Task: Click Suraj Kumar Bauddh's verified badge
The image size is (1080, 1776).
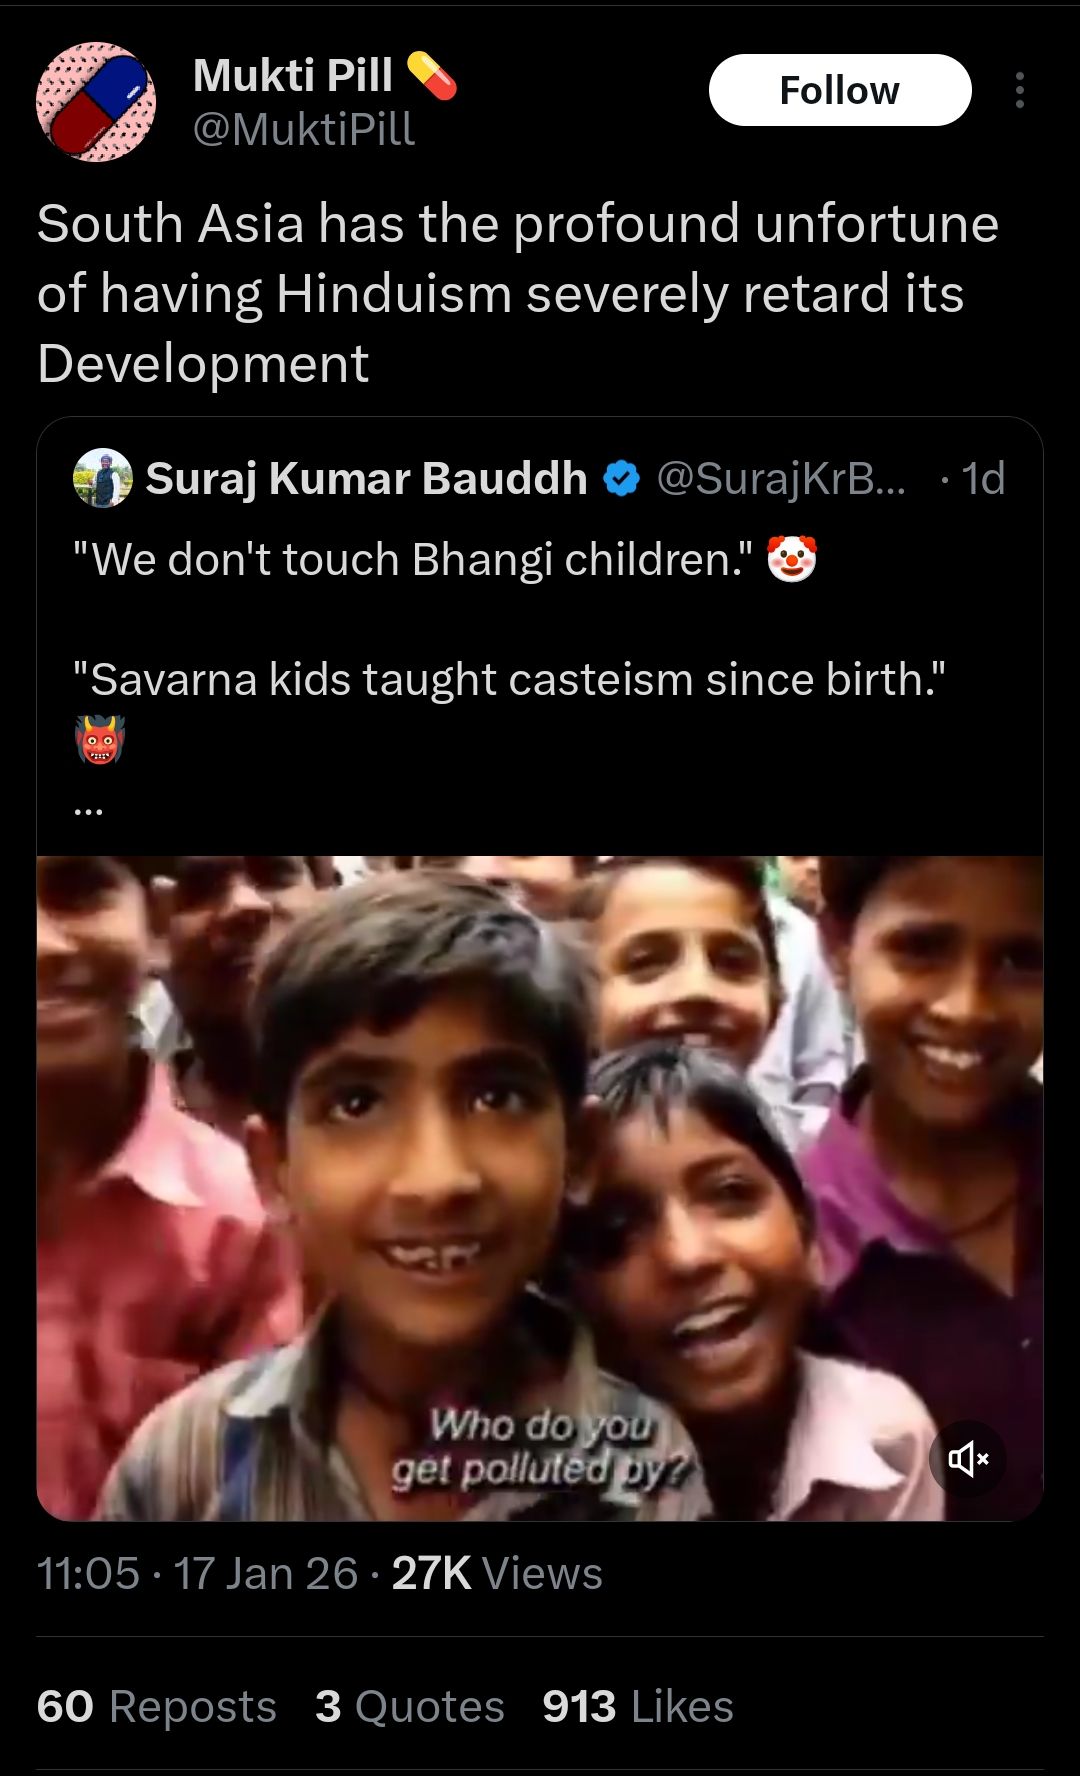Action: click(x=621, y=479)
